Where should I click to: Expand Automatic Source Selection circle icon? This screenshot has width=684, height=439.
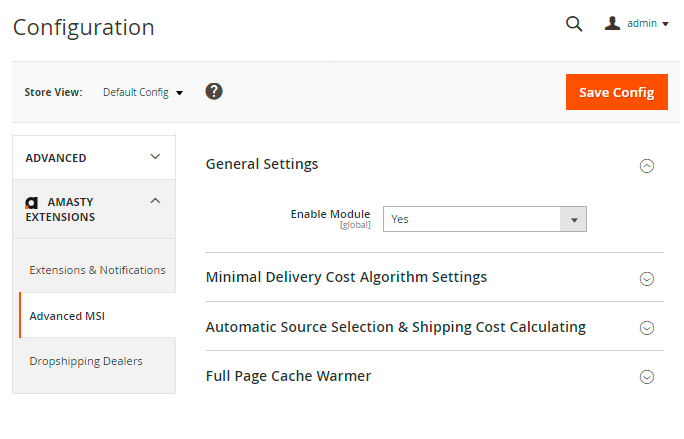(647, 328)
